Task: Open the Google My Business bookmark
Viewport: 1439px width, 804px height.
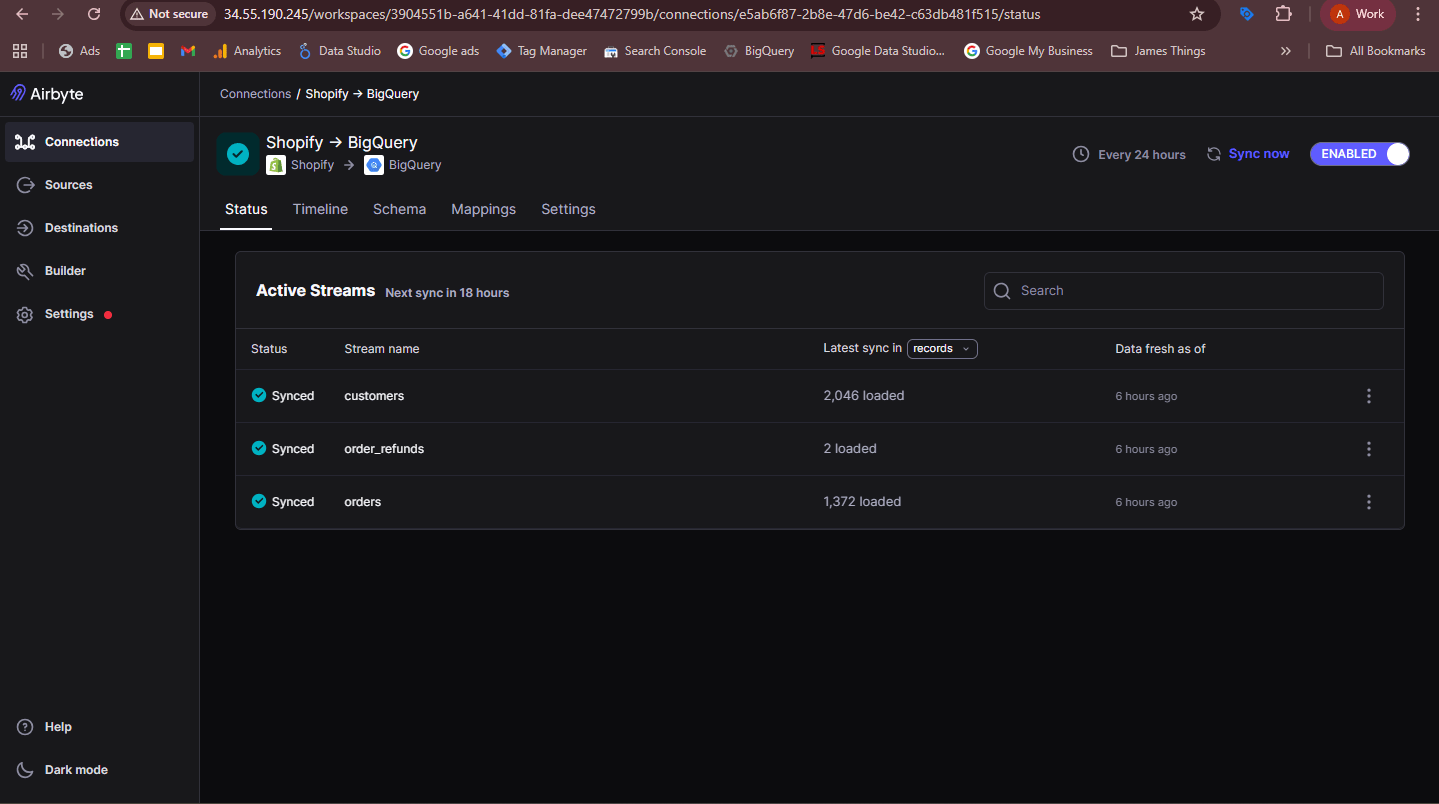Action: (x=1028, y=51)
